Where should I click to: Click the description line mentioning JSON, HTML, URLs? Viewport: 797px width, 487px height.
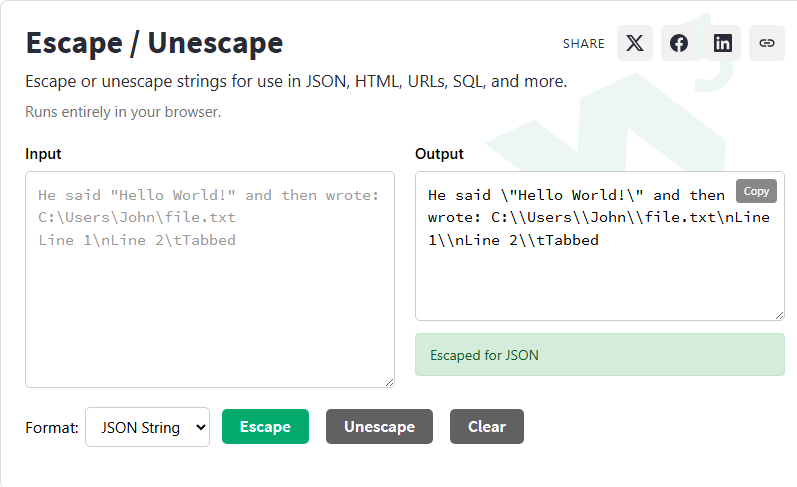pos(296,81)
